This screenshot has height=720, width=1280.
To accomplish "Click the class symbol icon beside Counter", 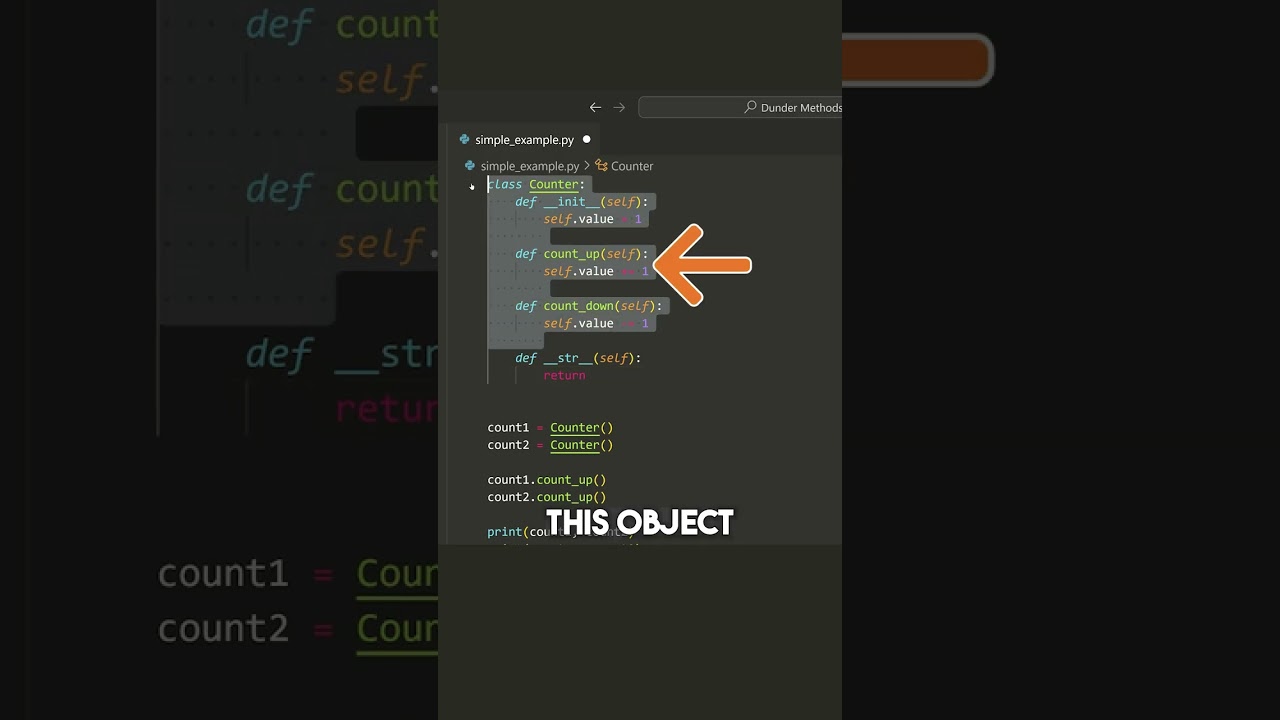I will coord(601,166).
